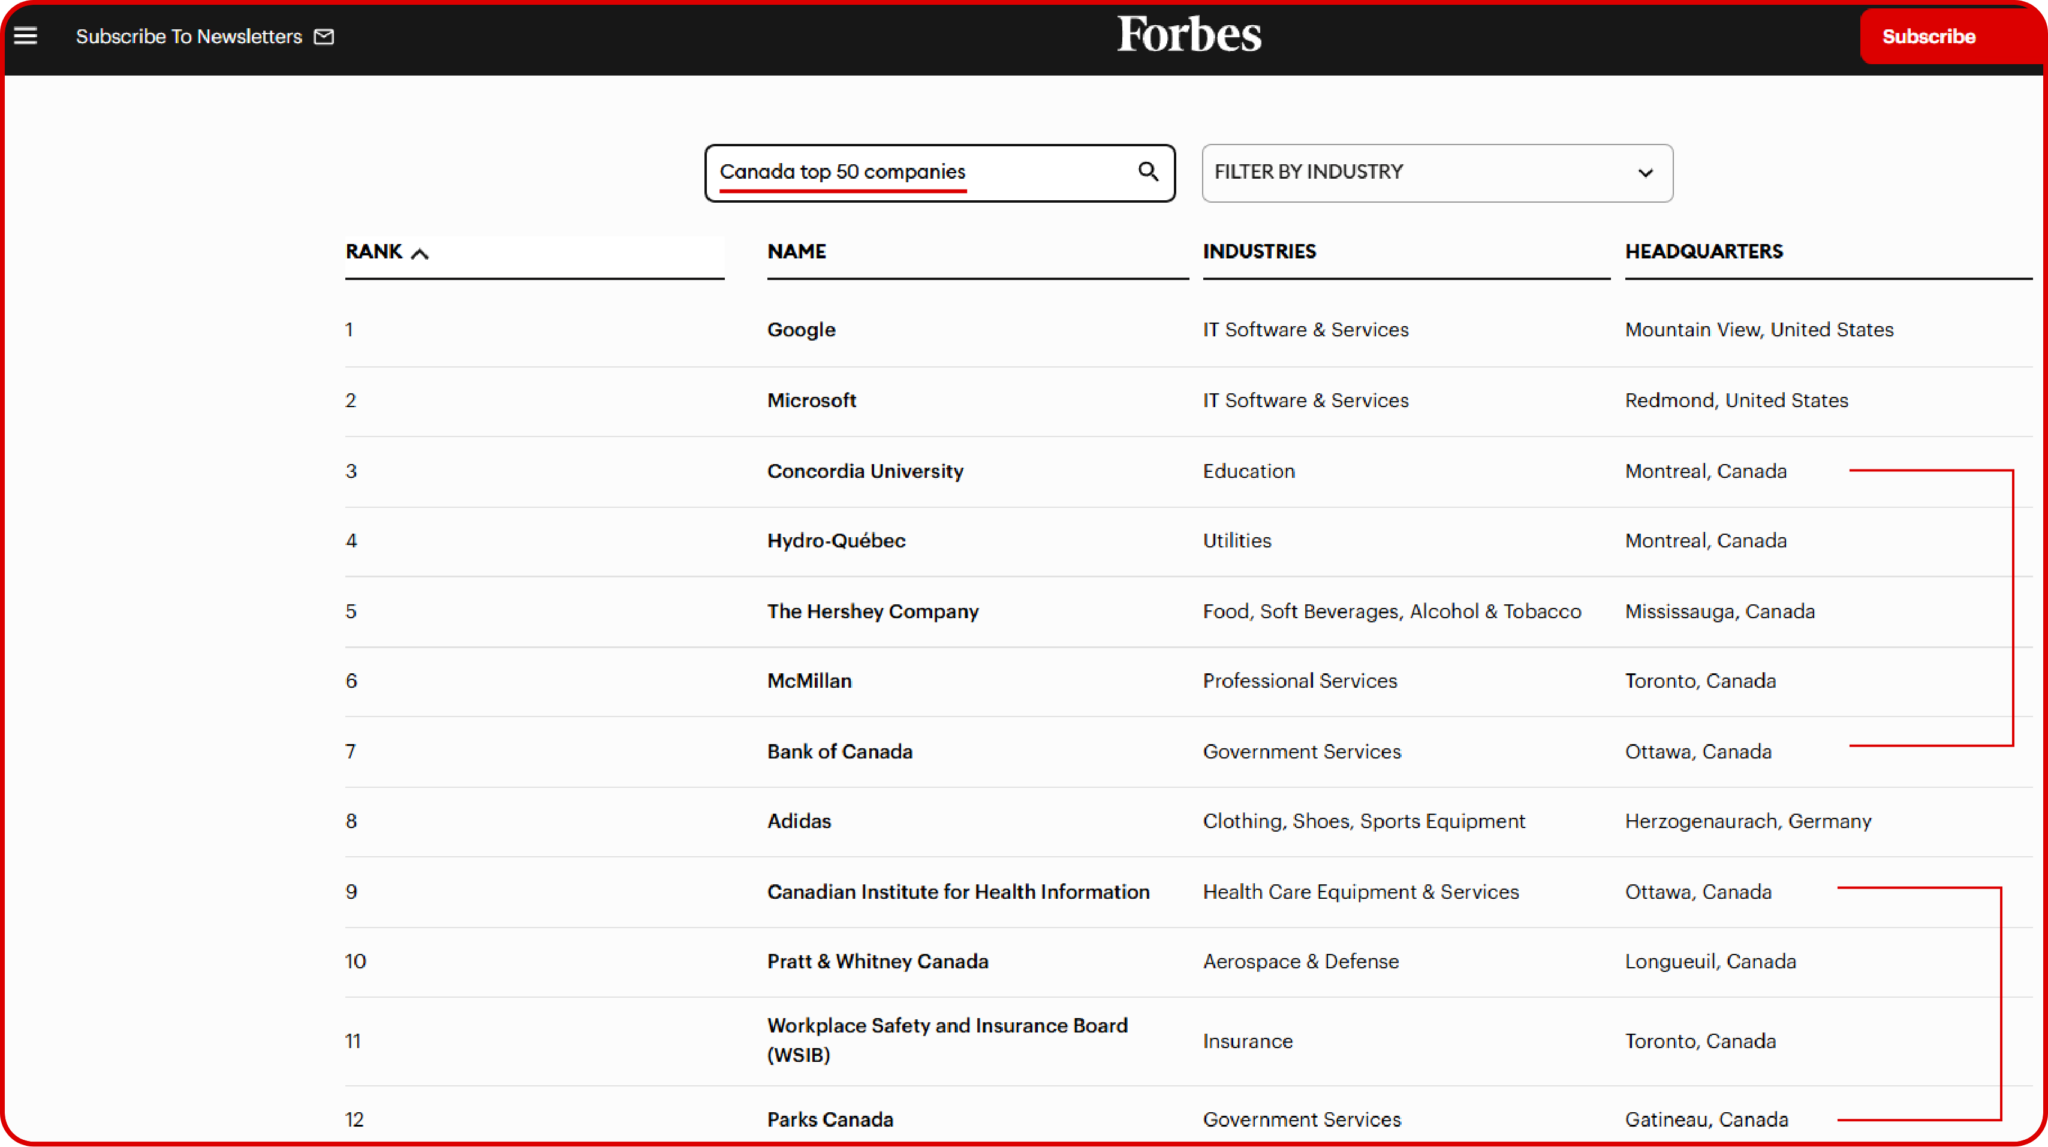Click Government Services for Bank of Canada
The width and height of the screenshot is (2048, 1147).
pos(1301,752)
